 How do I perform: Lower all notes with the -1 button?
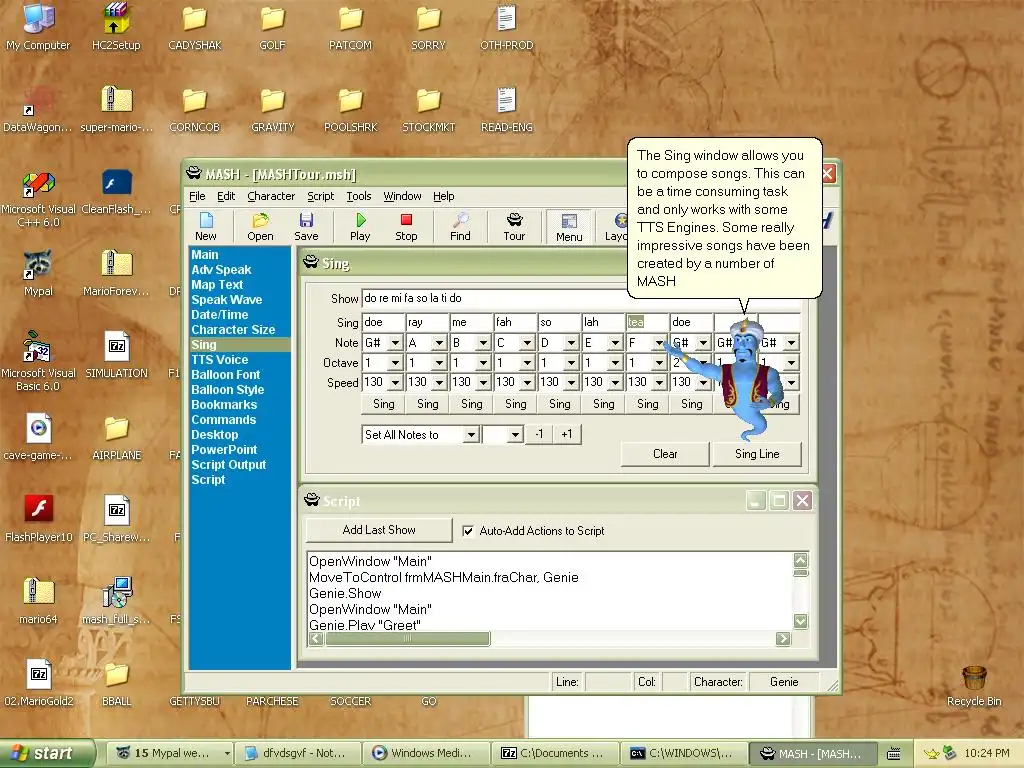click(x=539, y=434)
